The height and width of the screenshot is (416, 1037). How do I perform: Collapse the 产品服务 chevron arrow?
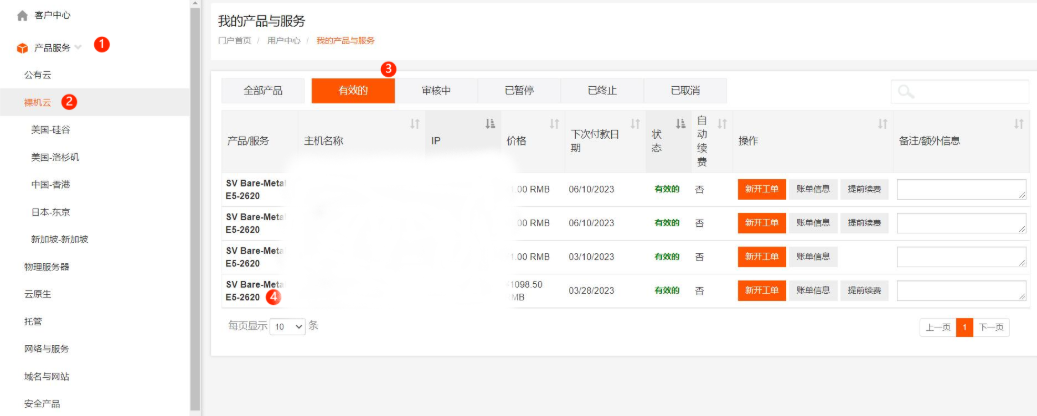point(78,47)
